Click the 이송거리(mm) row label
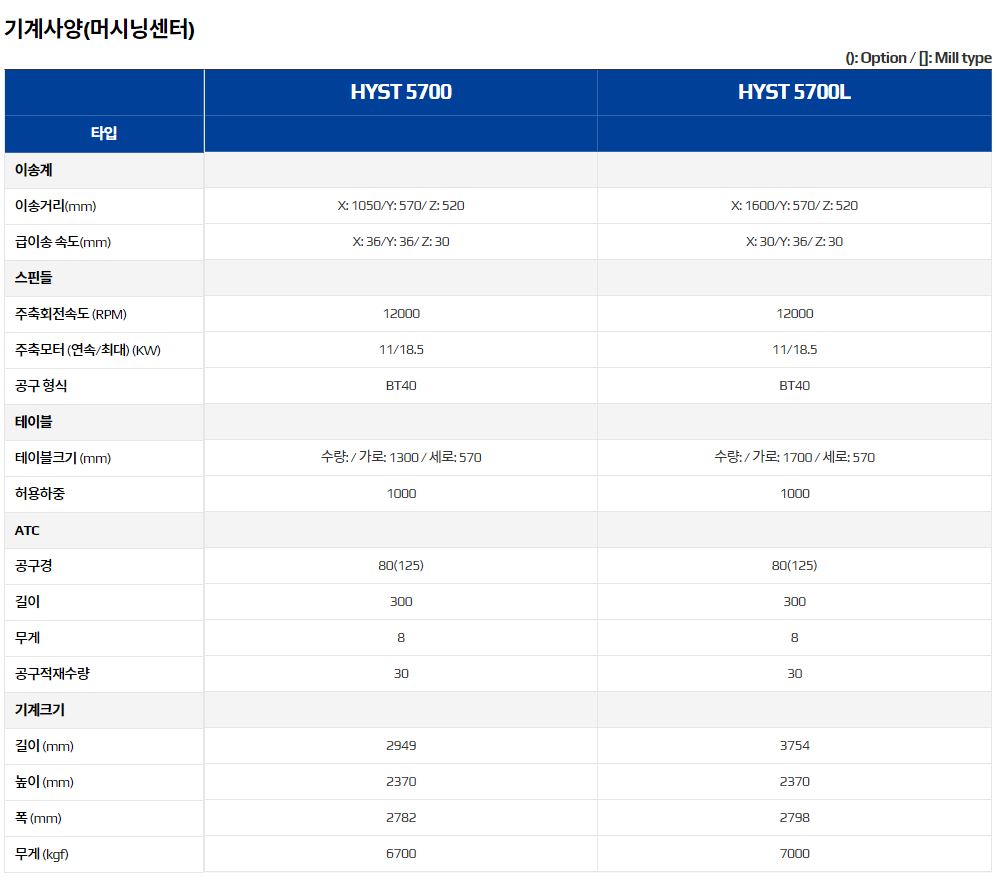The image size is (997, 892). coord(55,206)
